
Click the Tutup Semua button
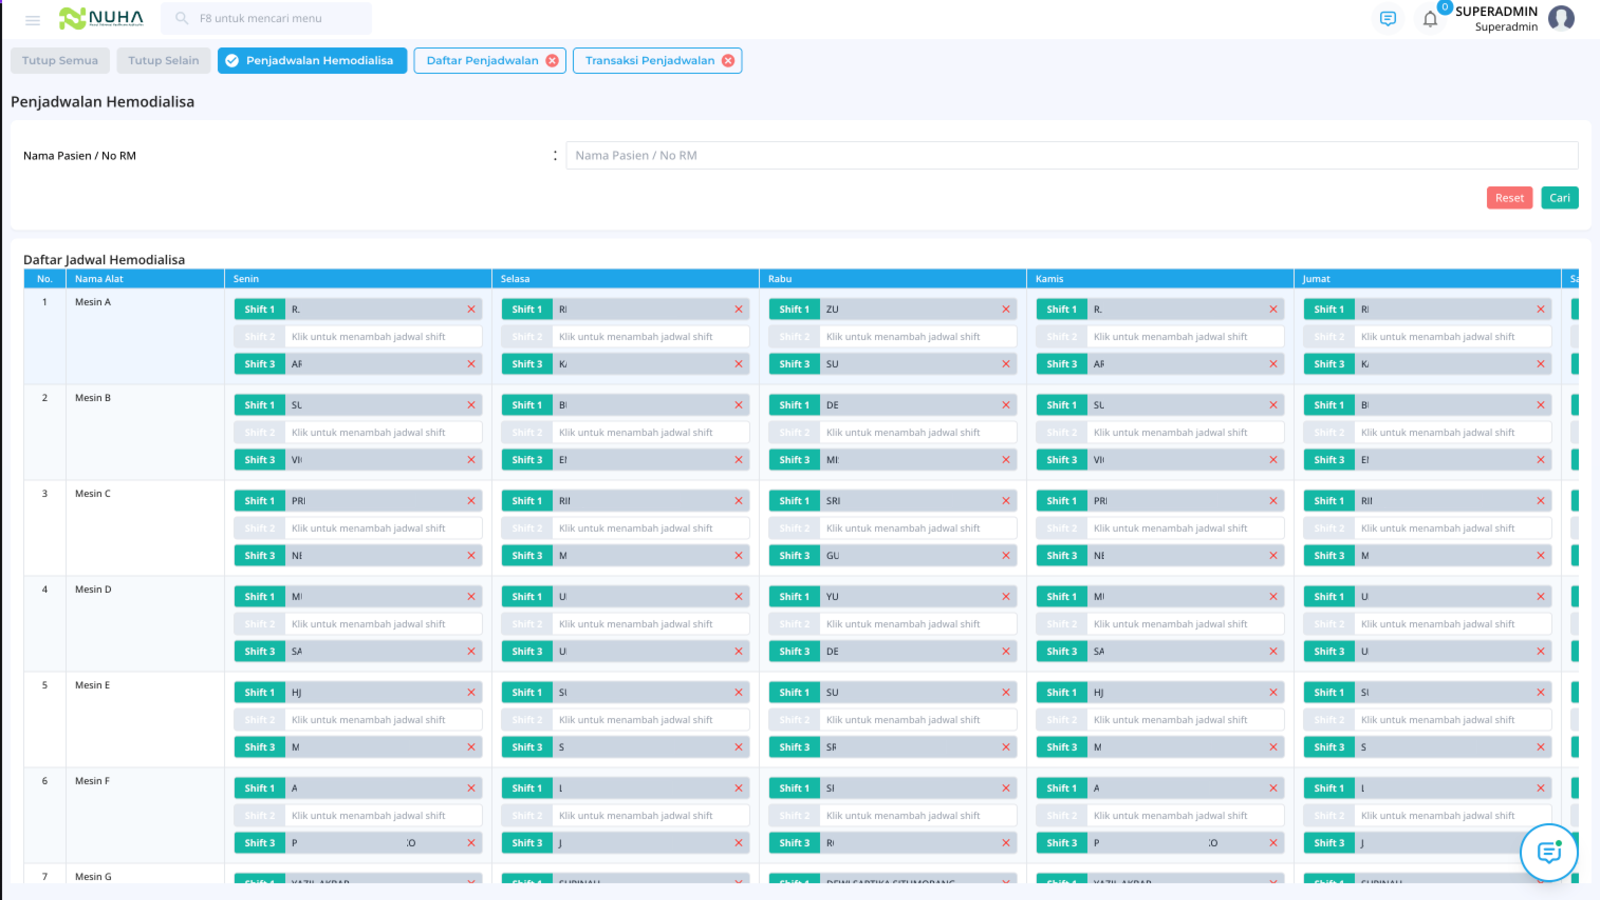point(60,61)
